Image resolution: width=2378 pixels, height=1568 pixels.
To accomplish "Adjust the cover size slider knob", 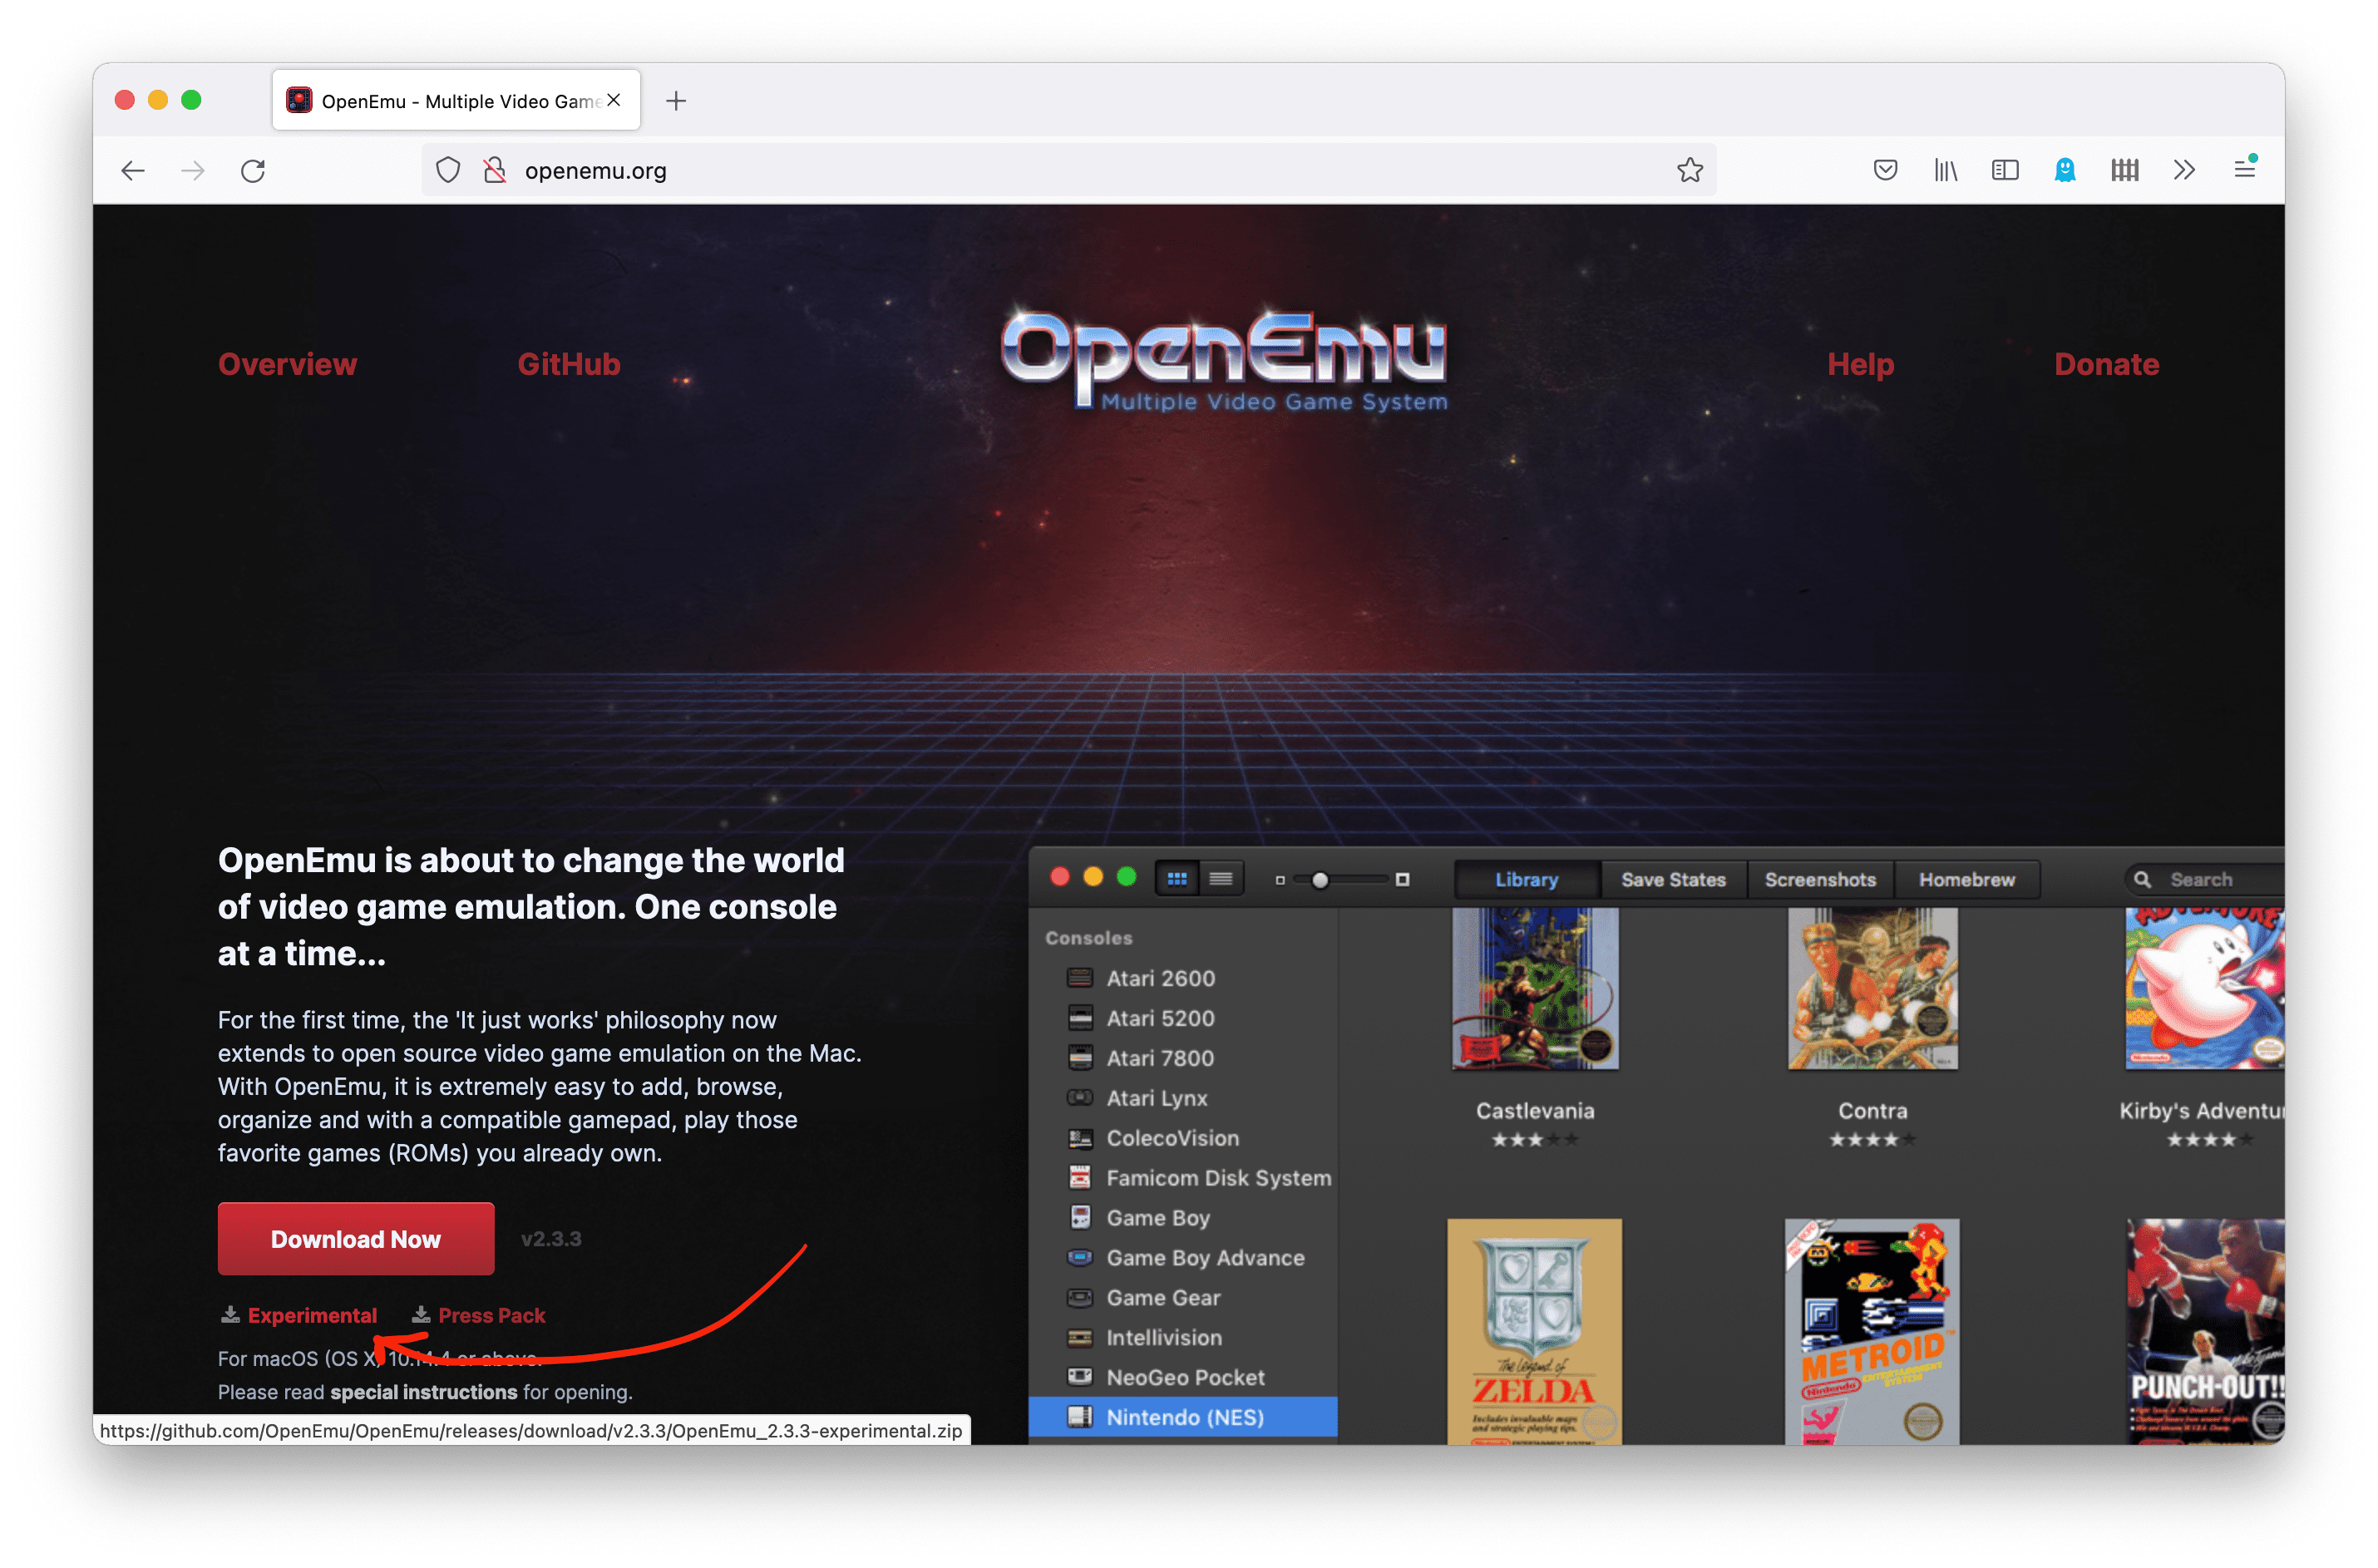I will 1319,879.
